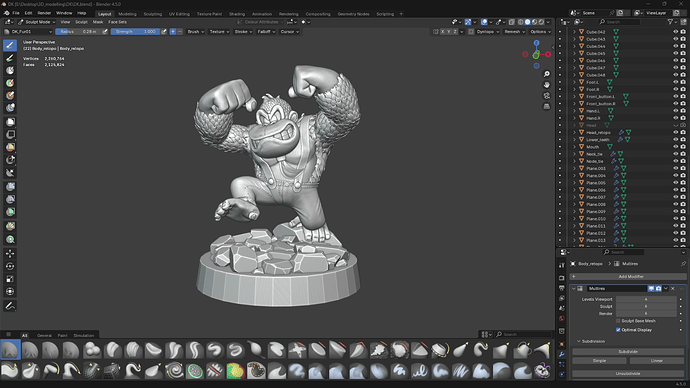Click the Simple subdivide button
690x388 pixels.
599,361
